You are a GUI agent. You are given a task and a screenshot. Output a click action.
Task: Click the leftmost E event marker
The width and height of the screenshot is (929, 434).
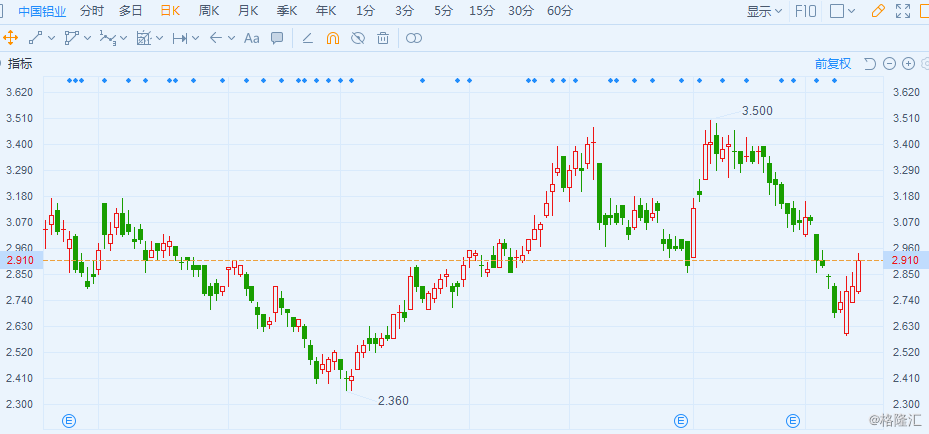pos(70,420)
